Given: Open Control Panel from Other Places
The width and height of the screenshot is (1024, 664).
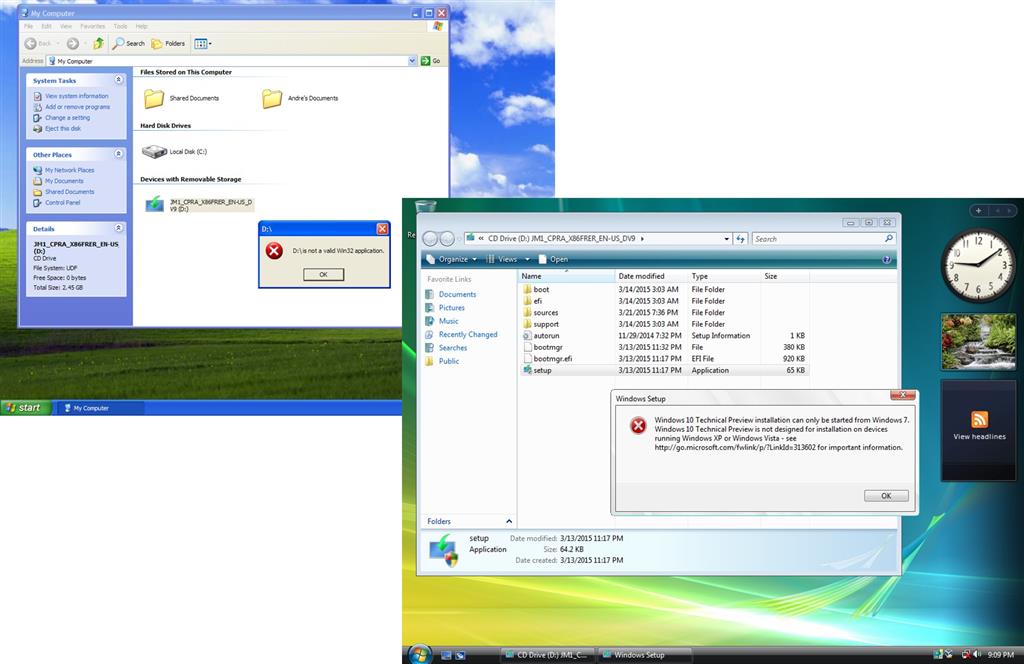Looking at the screenshot, I should [x=62, y=203].
